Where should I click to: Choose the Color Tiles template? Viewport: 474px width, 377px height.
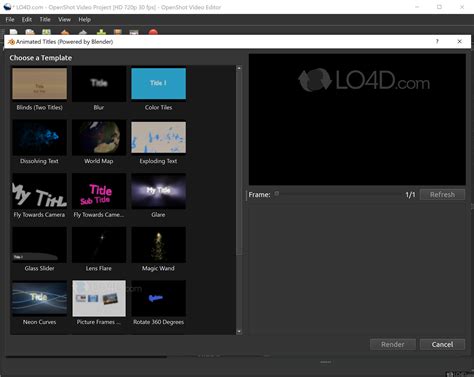158,89
